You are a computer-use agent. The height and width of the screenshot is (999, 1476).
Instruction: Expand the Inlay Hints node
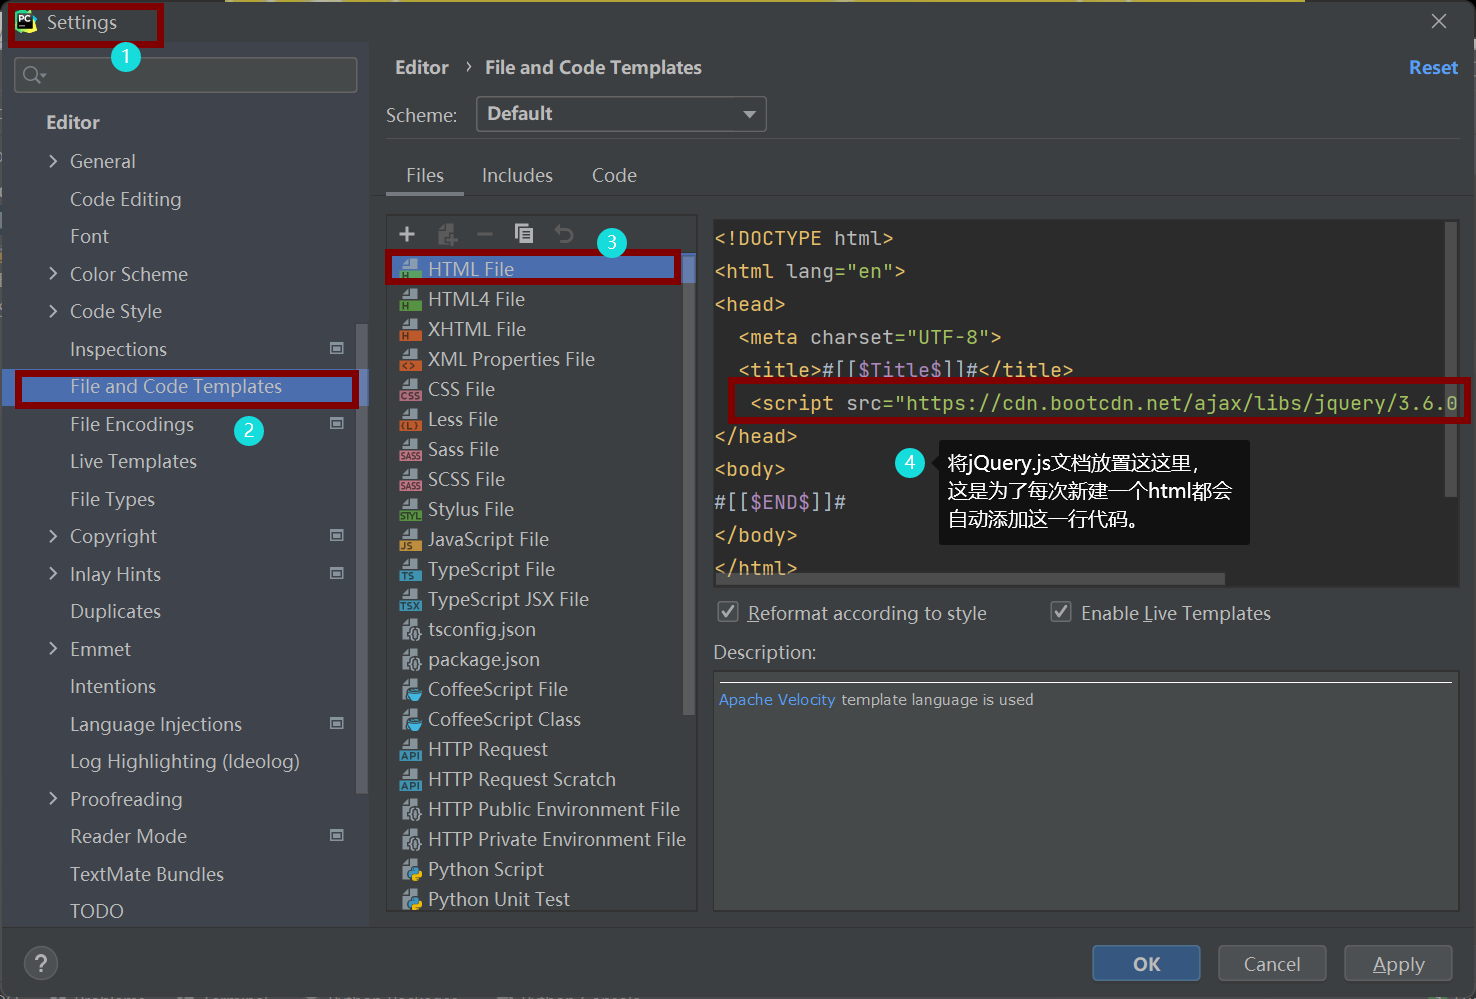53,574
